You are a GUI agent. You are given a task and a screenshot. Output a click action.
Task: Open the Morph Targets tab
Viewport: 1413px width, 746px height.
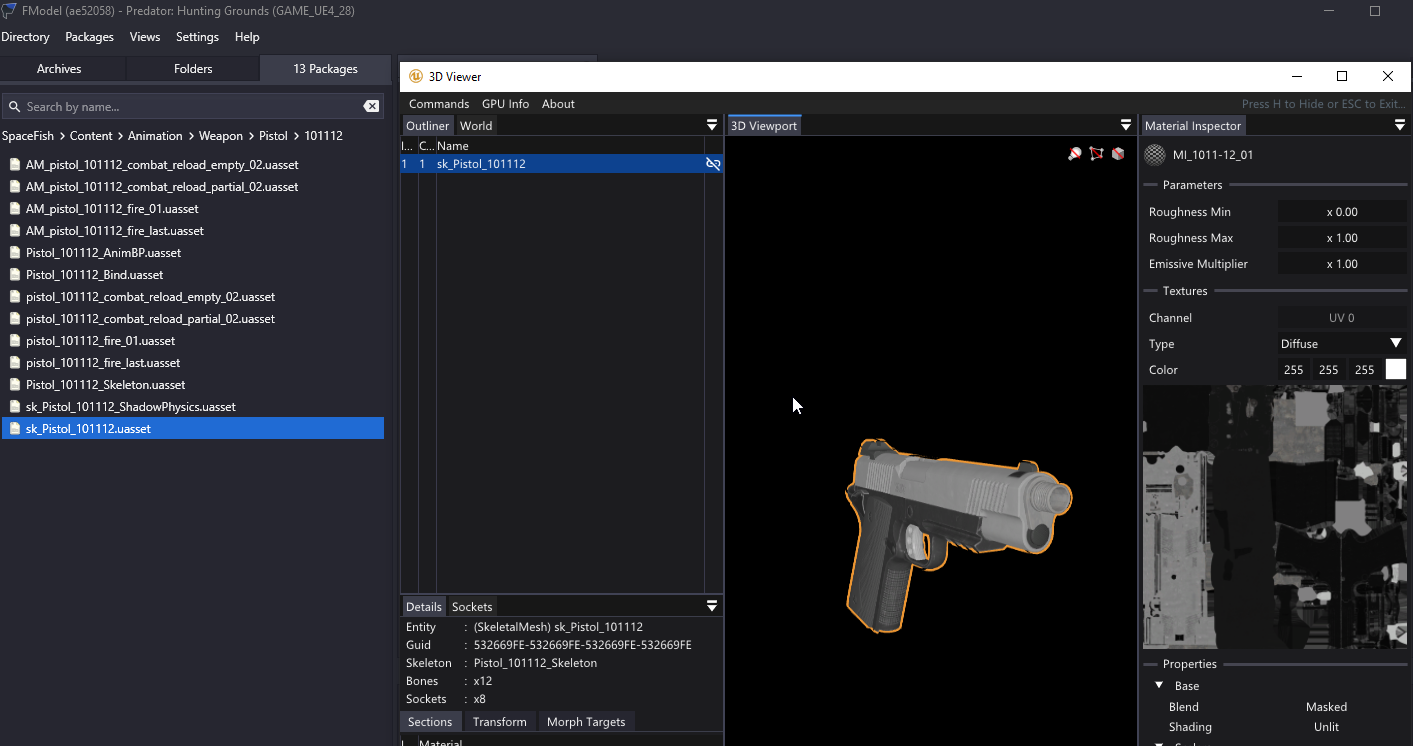[586, 722]
